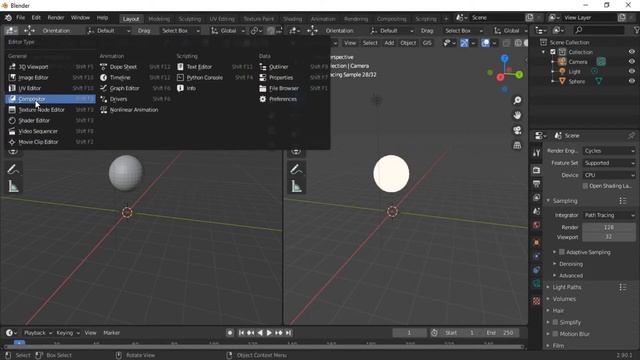
Task: Jump to the last frame
Action: click(288, 333)
